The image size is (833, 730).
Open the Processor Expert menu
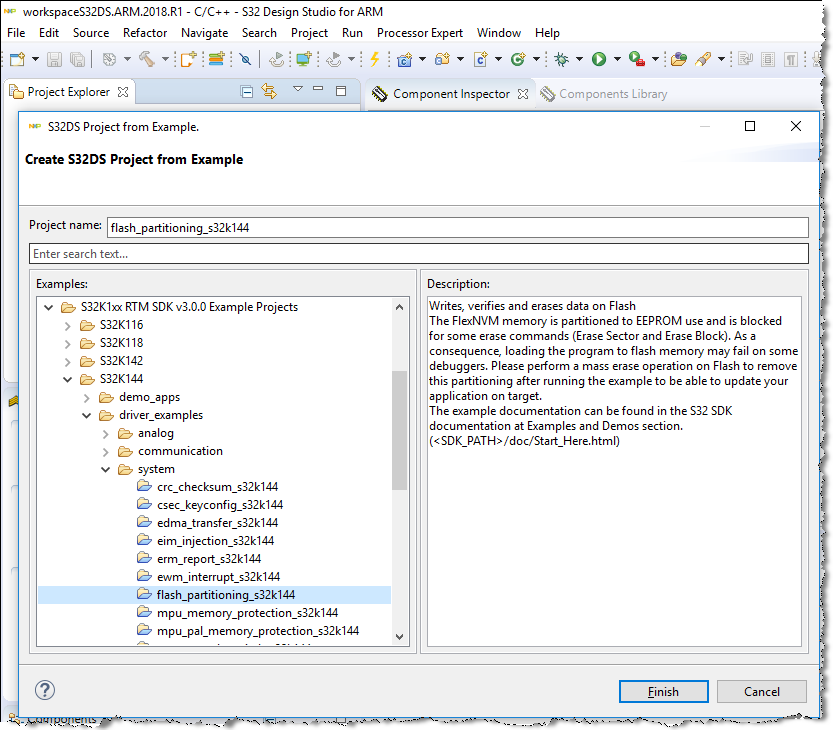point(420,33)
